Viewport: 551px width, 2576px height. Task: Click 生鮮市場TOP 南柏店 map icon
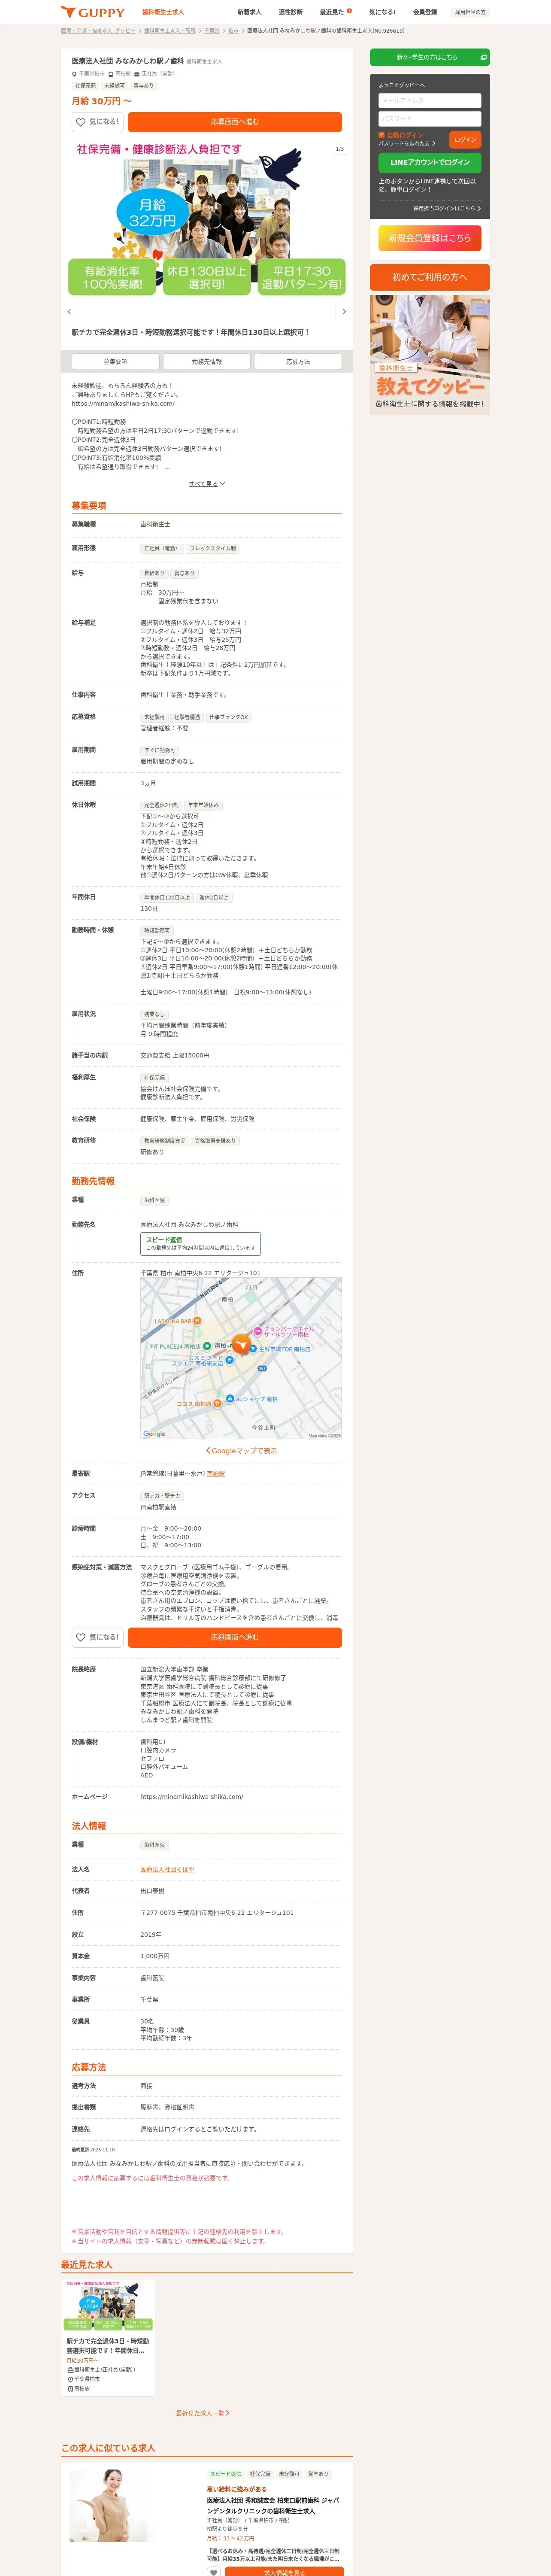point(253,1349)
